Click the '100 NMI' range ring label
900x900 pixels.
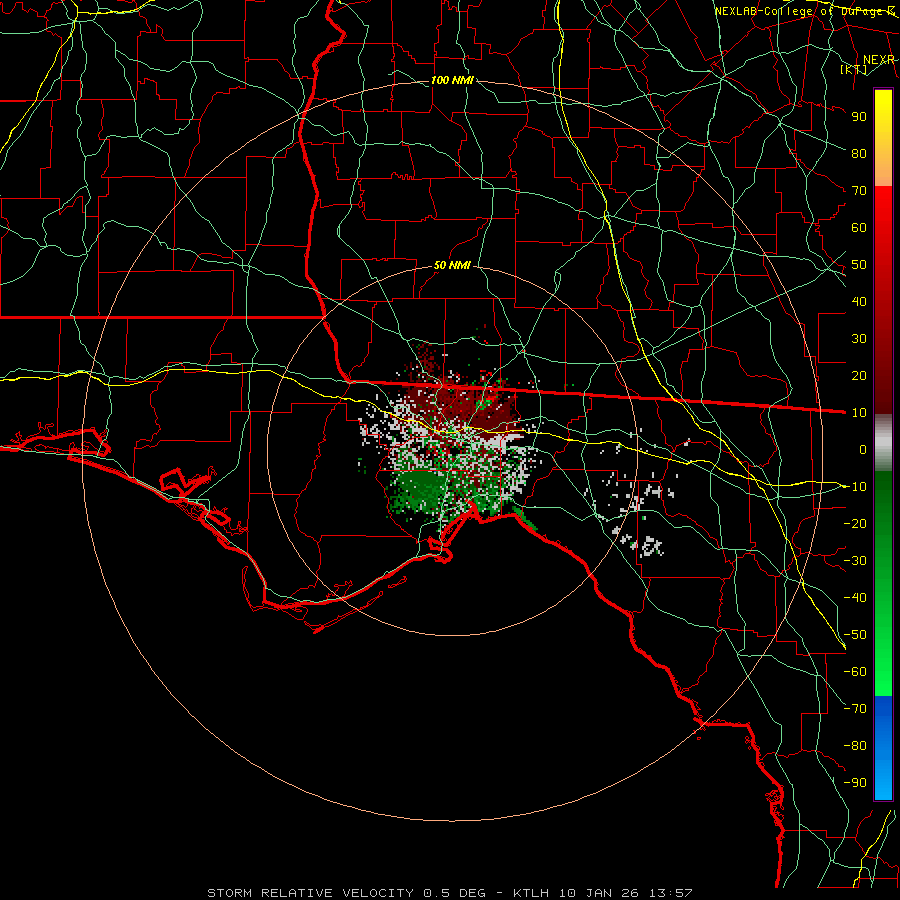[452, 80]
